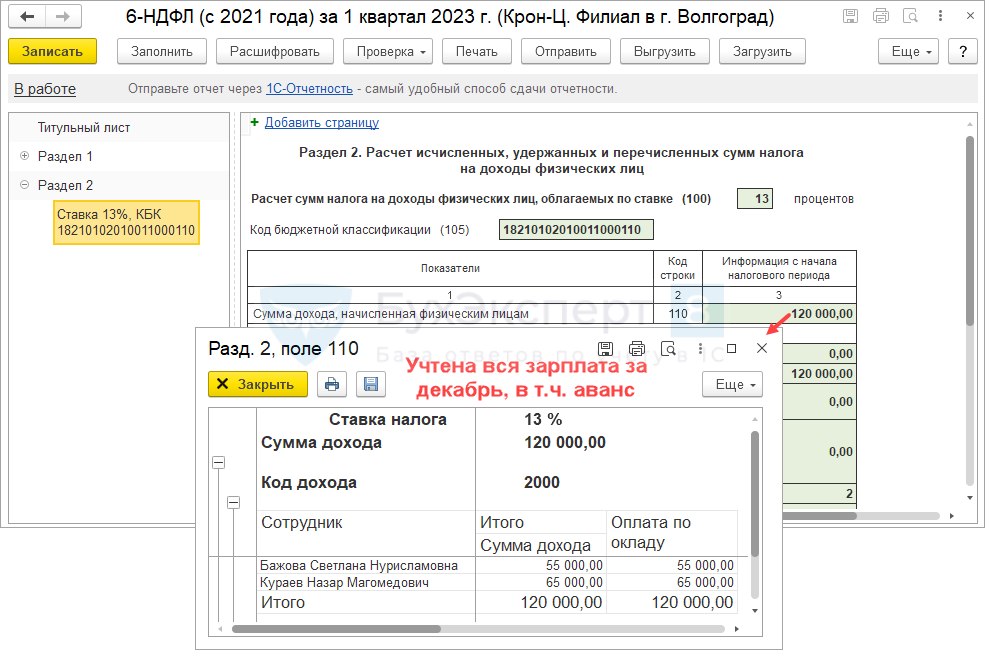The height and width of the screenshot is (650, 985).
Task: Select Титульный лист in the tree
Action: 84,127
